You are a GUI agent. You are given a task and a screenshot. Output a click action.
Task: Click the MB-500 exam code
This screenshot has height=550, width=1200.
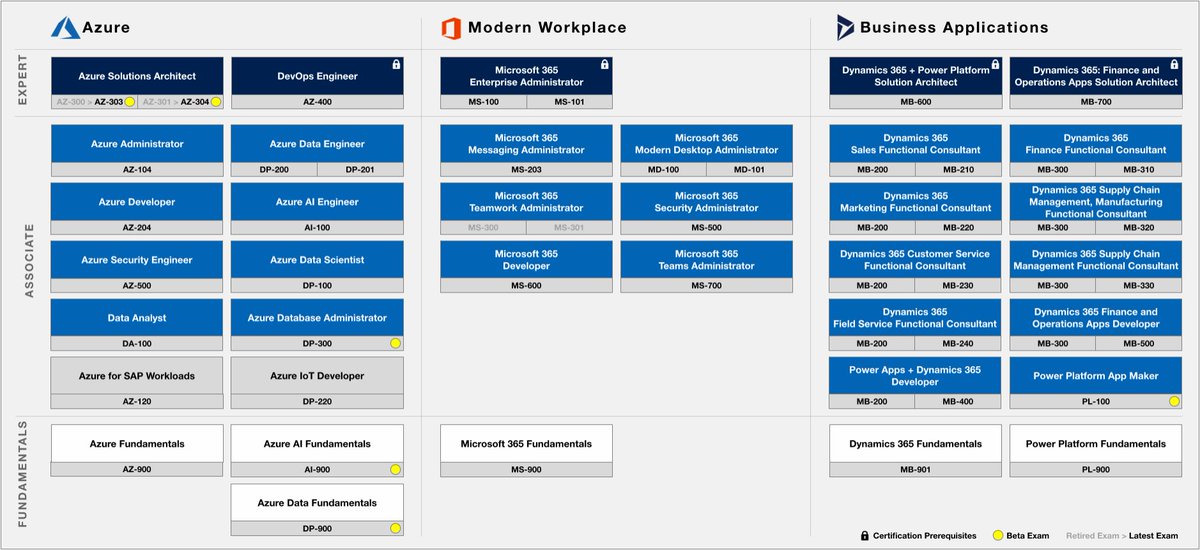tap(1138, 344)
